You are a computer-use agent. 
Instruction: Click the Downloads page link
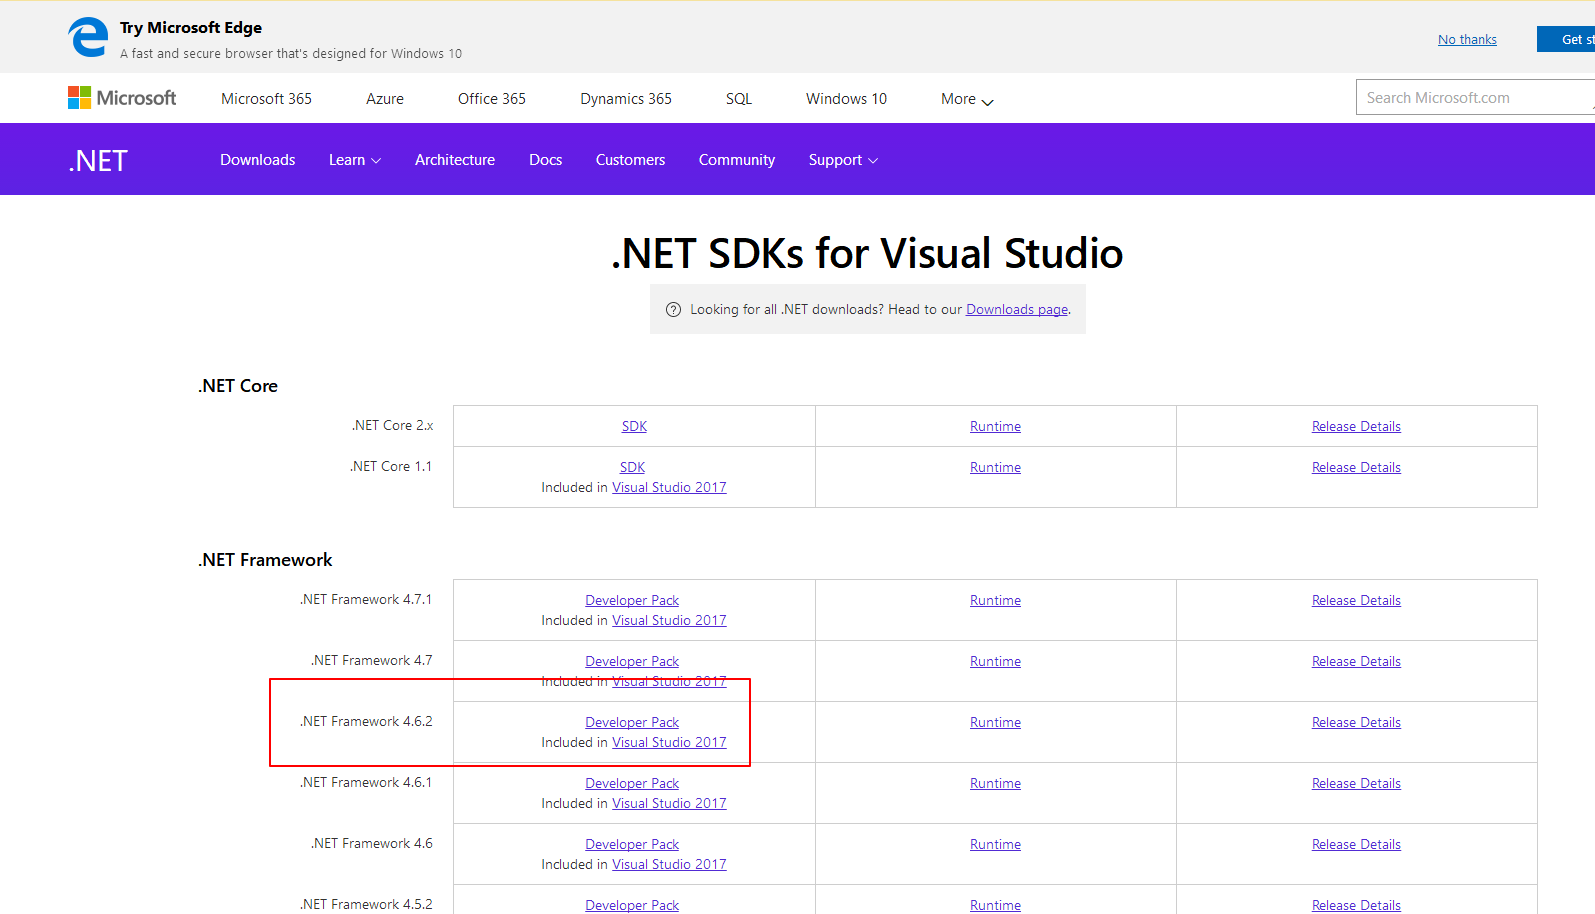pyautogui.click(x=1016, y=310)
